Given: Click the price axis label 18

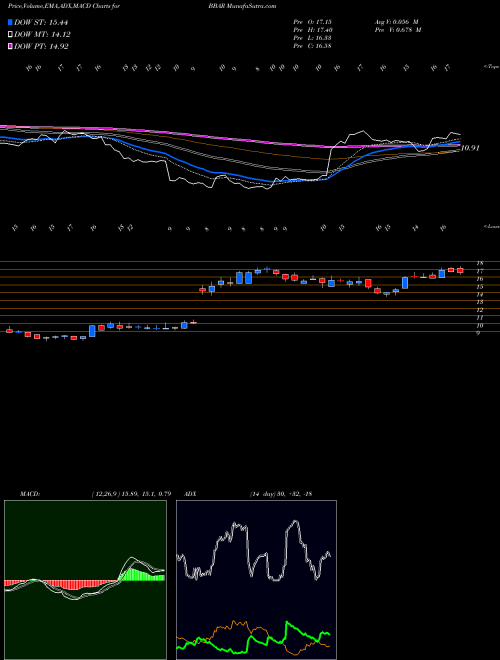Looking at the screenshot, I should 479,263.
